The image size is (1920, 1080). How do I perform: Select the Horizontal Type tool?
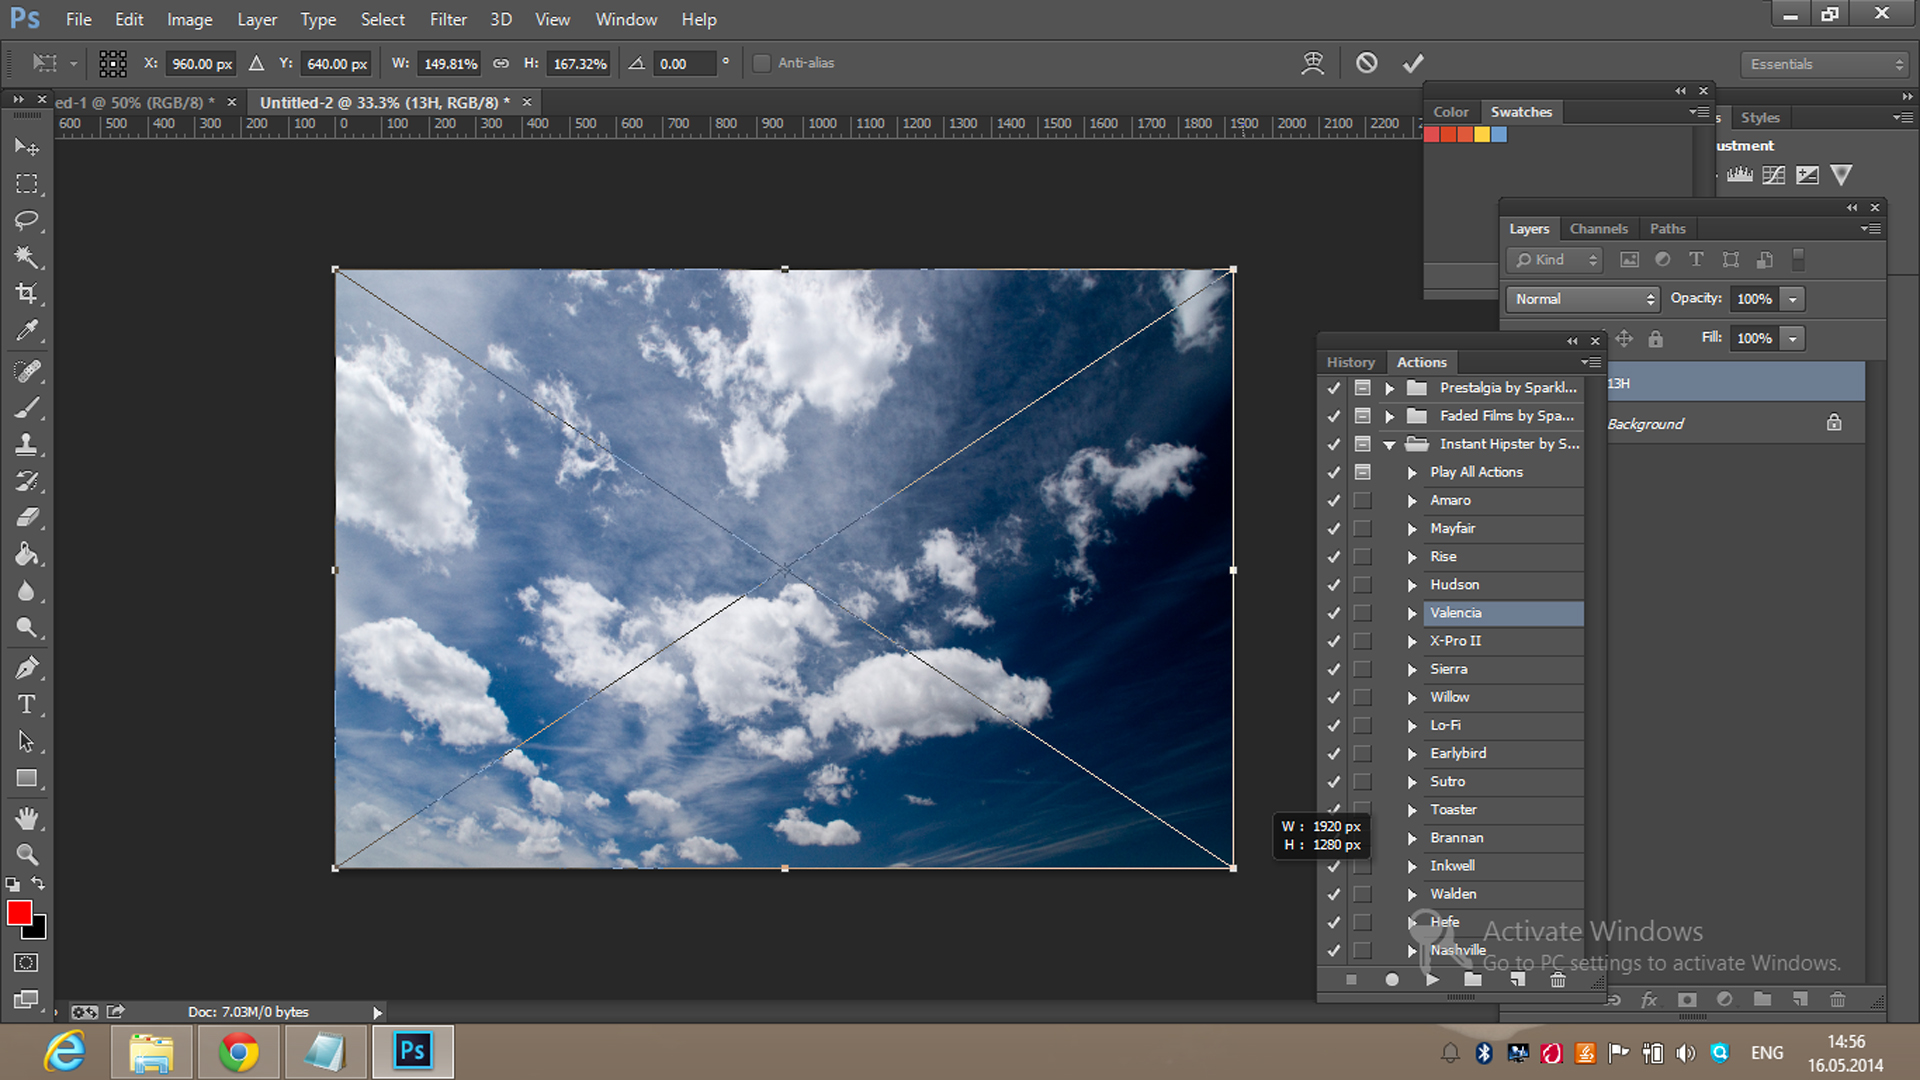pos(27,704)
